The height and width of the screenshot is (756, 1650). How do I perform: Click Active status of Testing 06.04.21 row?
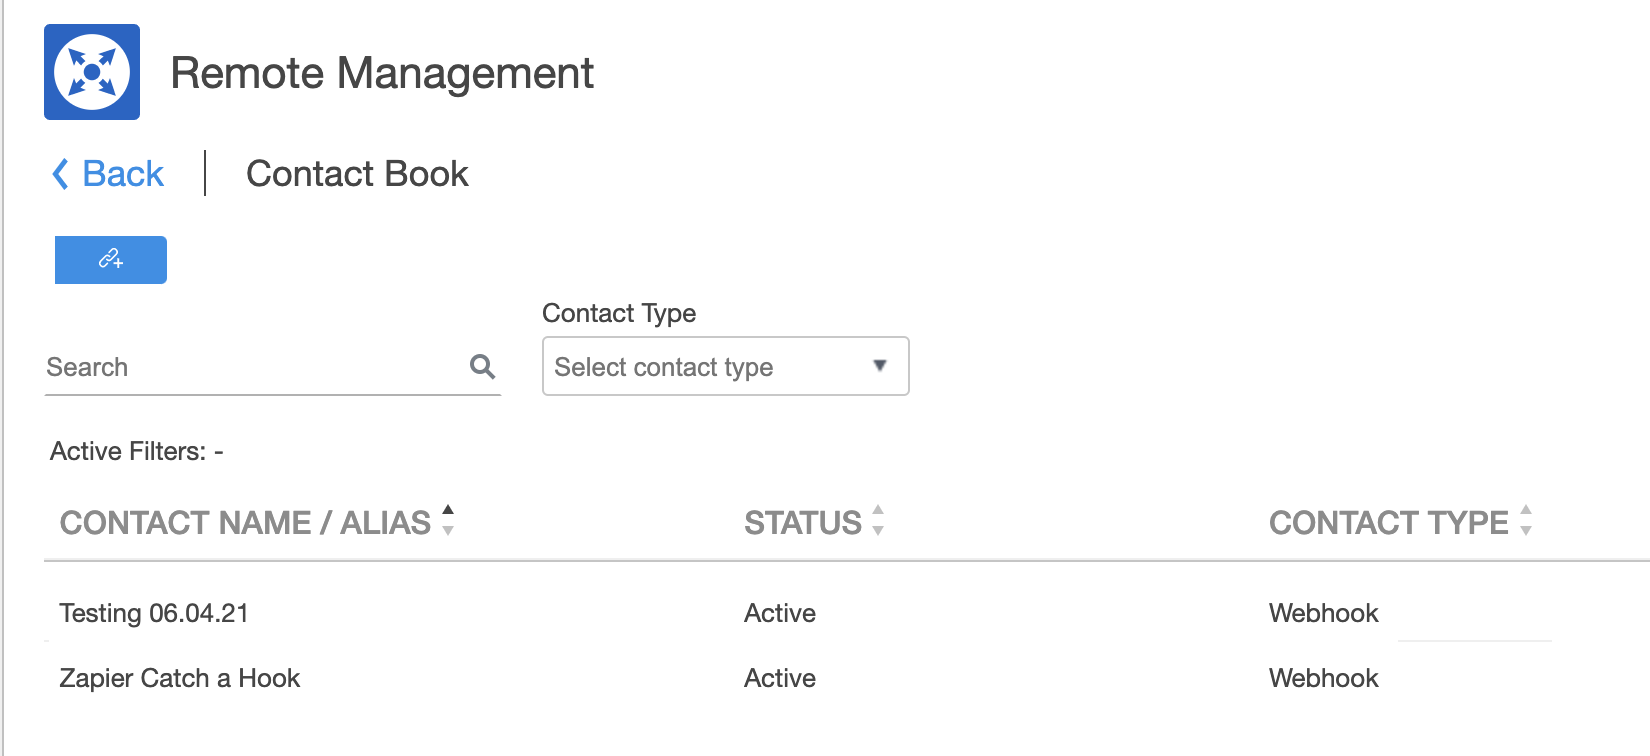[x=780, y=613]
